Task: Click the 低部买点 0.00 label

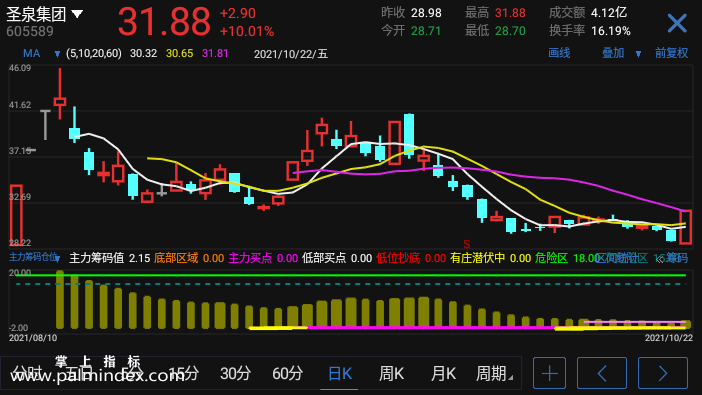Action: click(x=337, y=258)
